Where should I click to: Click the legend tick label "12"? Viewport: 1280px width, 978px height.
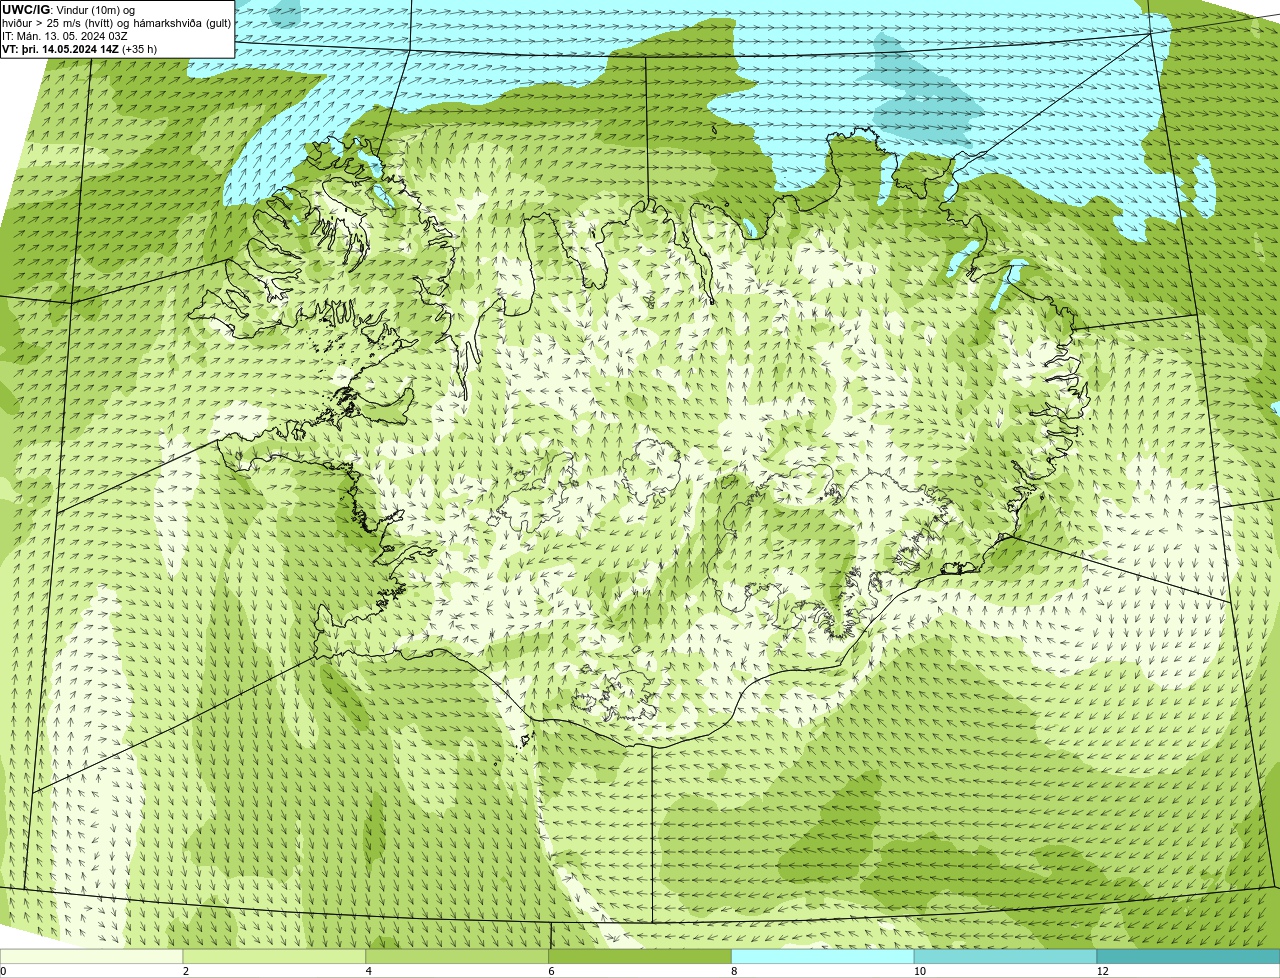(x=1101, y=971)
